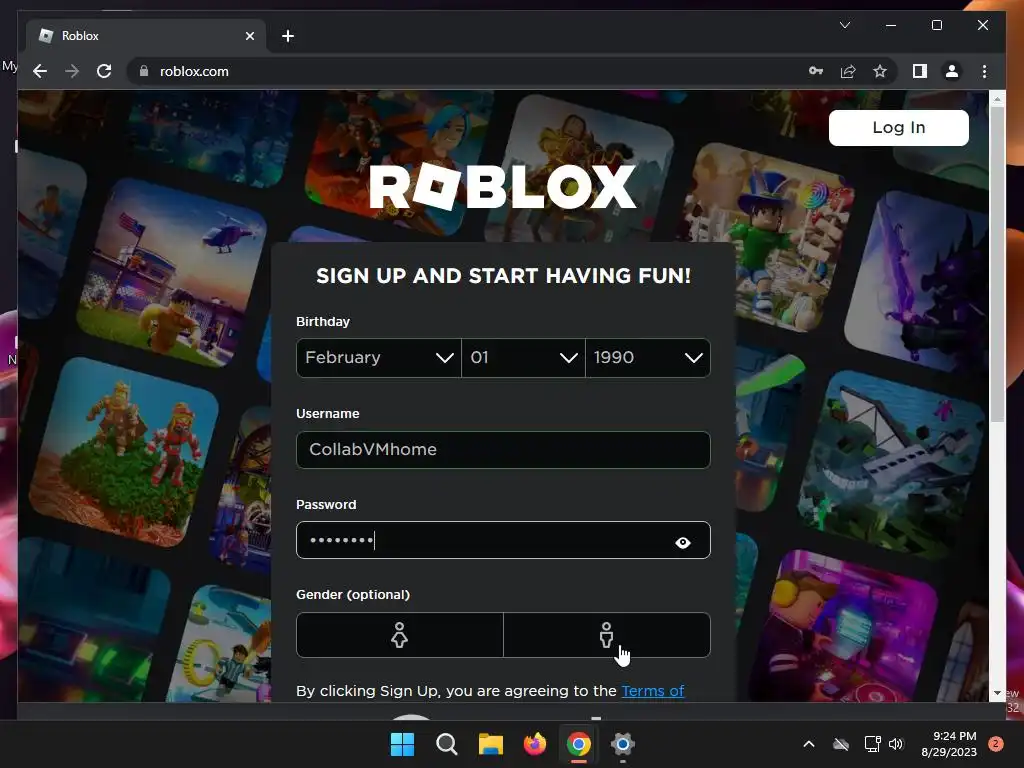Screen dimensions: 1024x768
Task: Click the page scrollbar thumb
Action: [x=997, y=264]
